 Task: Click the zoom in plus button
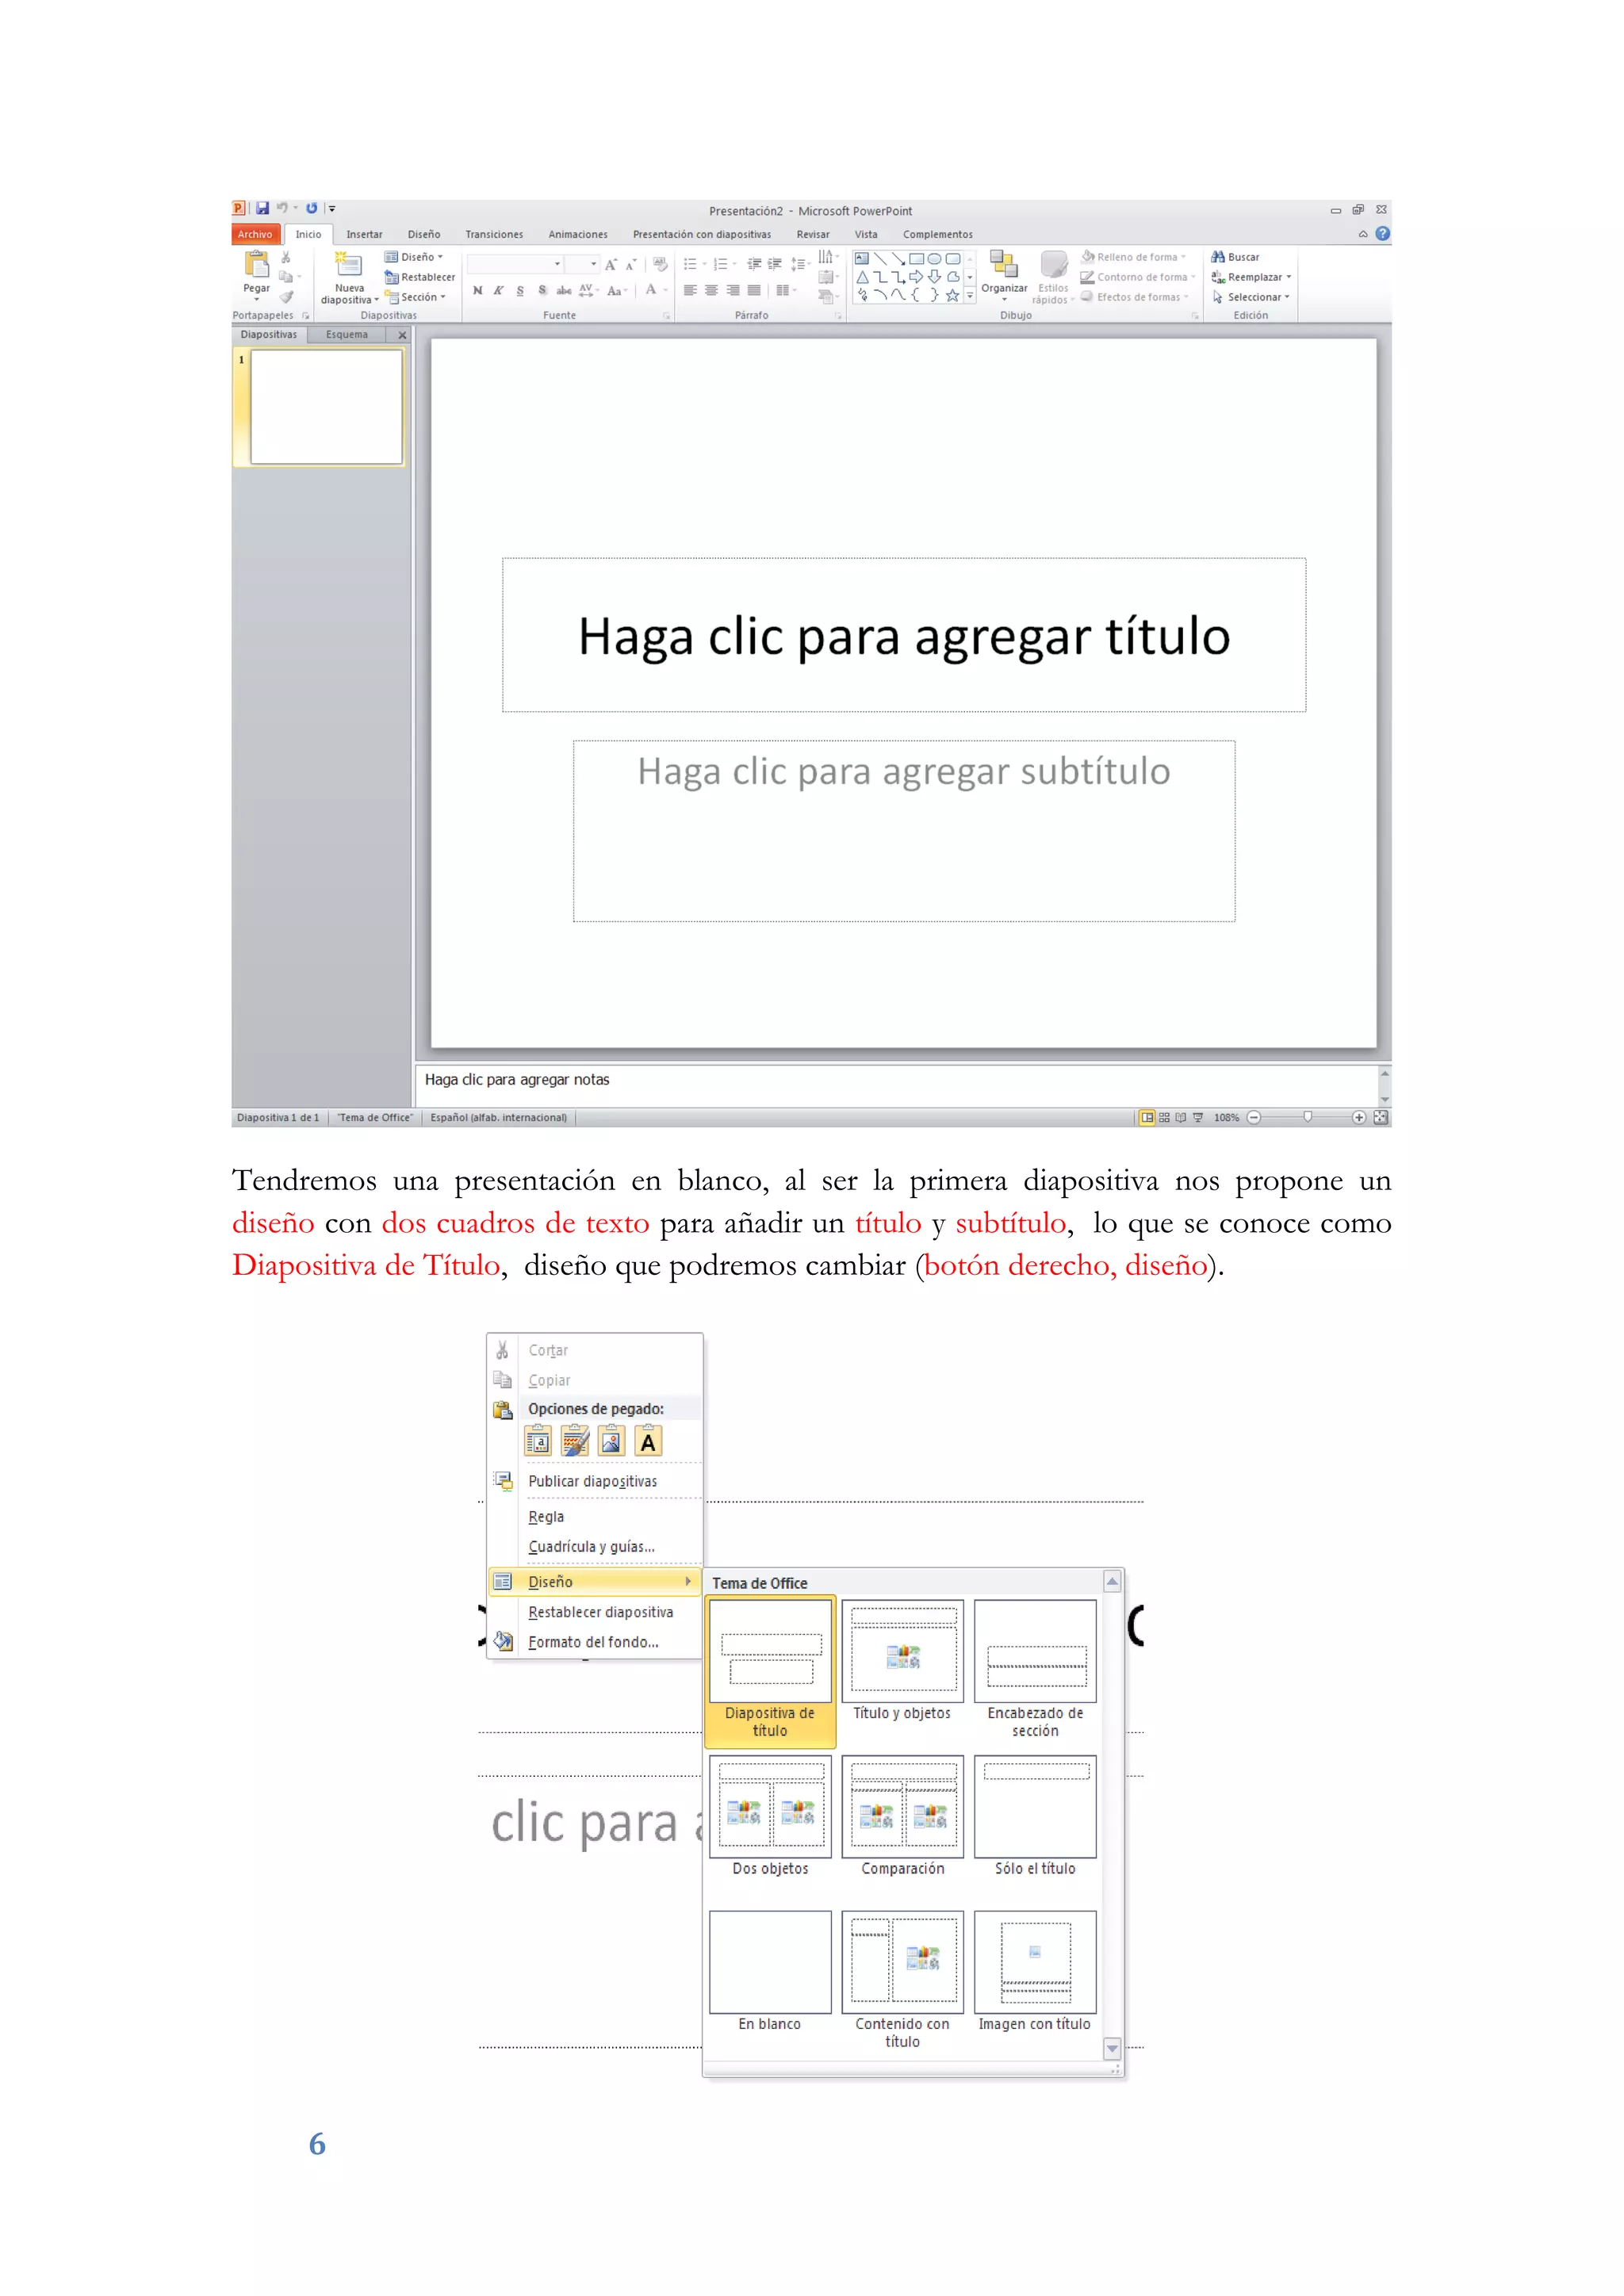pyautogui.click(x=1359, y=1117)
